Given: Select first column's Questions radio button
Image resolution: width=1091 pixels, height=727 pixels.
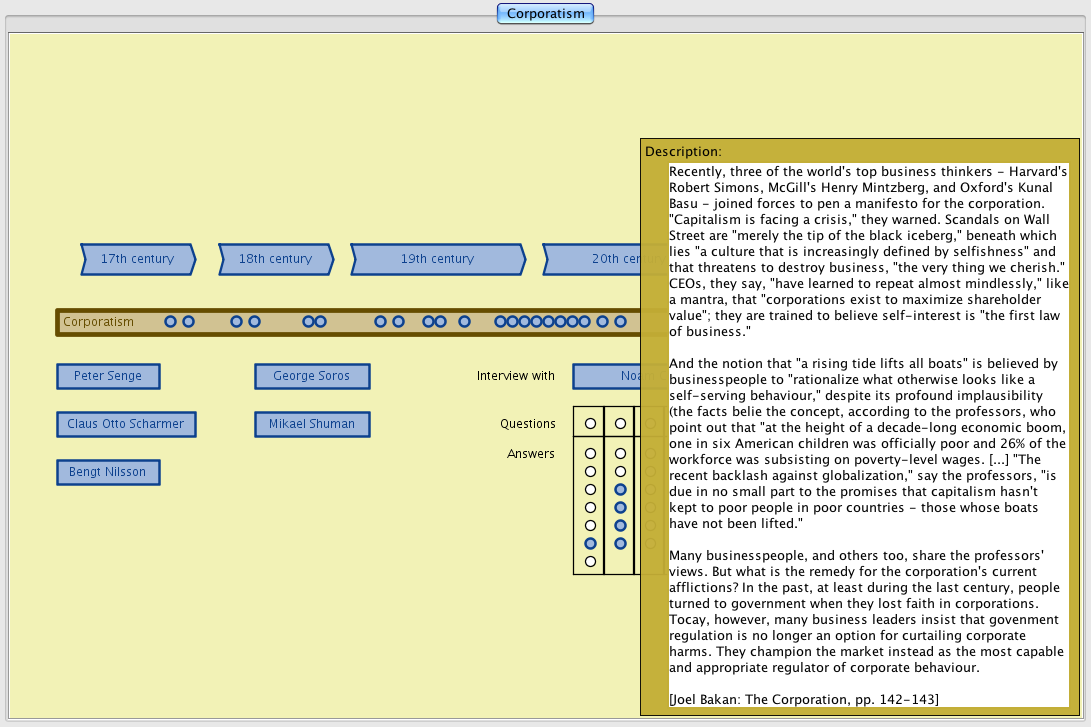Looking at the screenshot, I should coord(590,424).
